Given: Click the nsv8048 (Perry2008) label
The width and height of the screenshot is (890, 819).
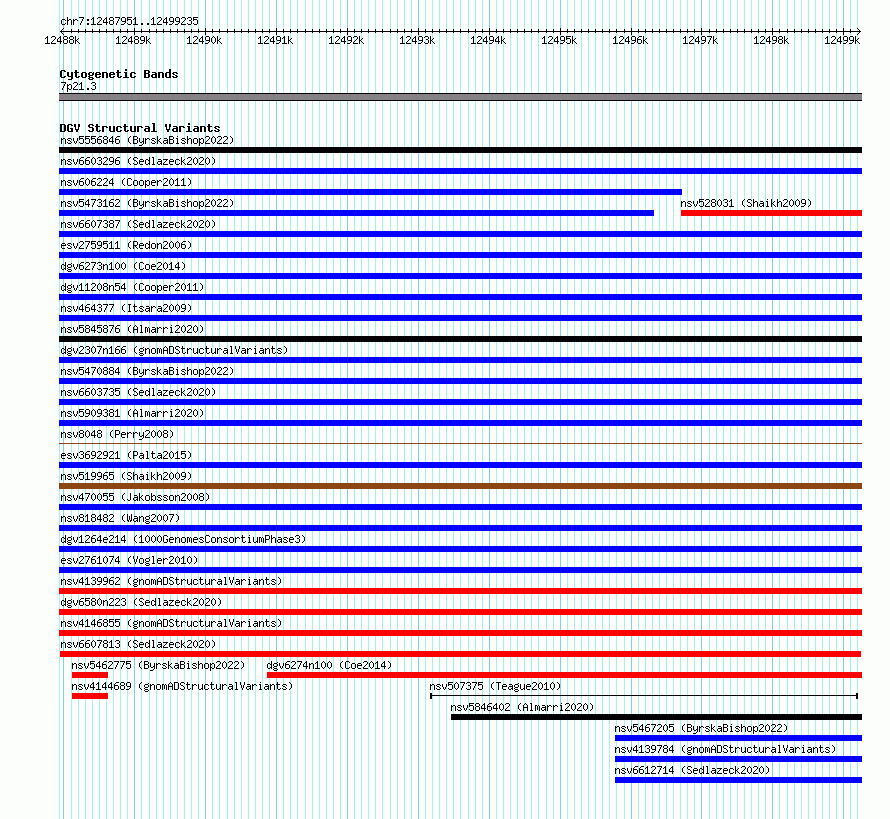Looking at the screenshot, I should [x=117, y=434].
